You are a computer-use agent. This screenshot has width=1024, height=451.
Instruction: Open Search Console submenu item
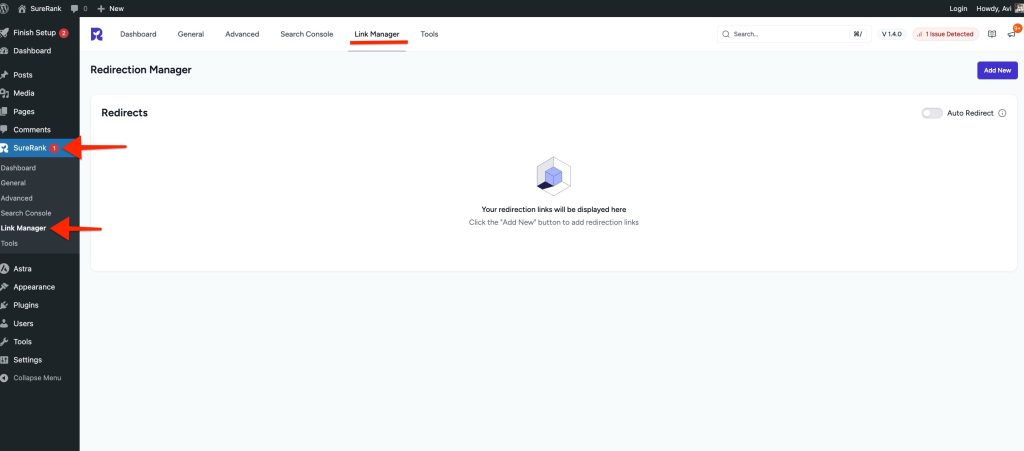pos(25,213)
